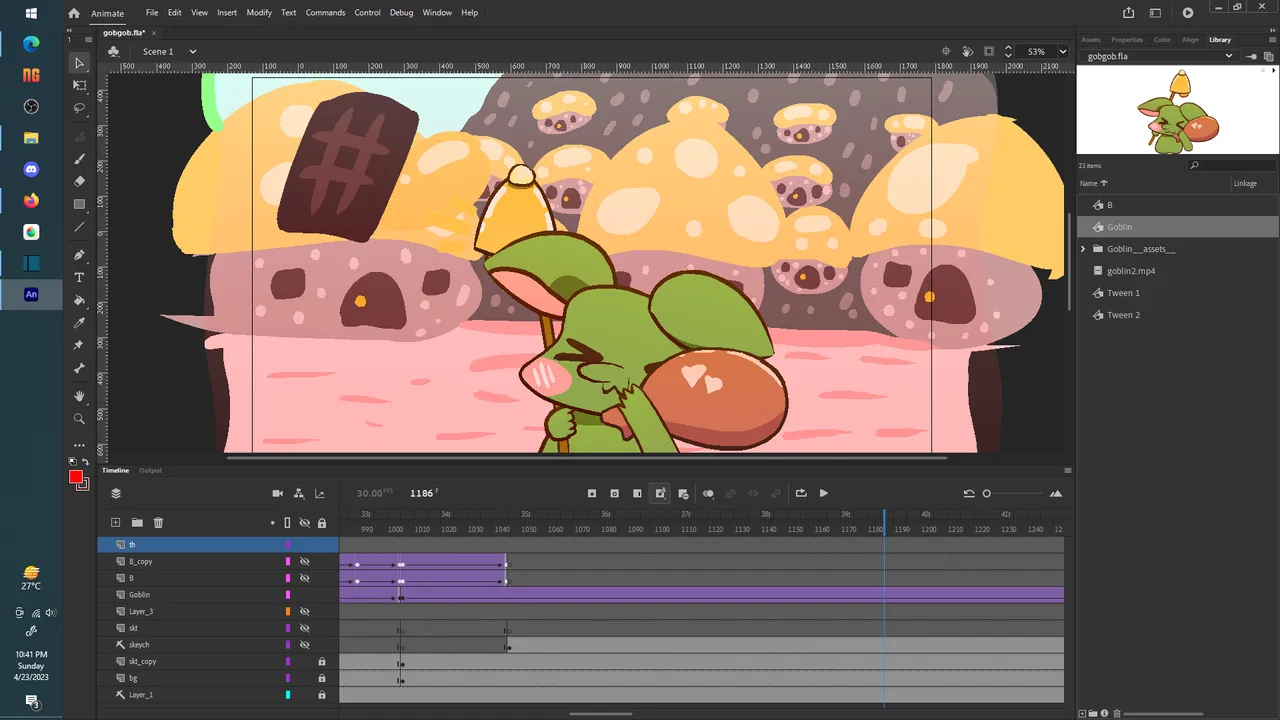The width and height of the screenshot is (1280, 720).
Task: Switch to the Properties tab
Action: [1127, 40]
